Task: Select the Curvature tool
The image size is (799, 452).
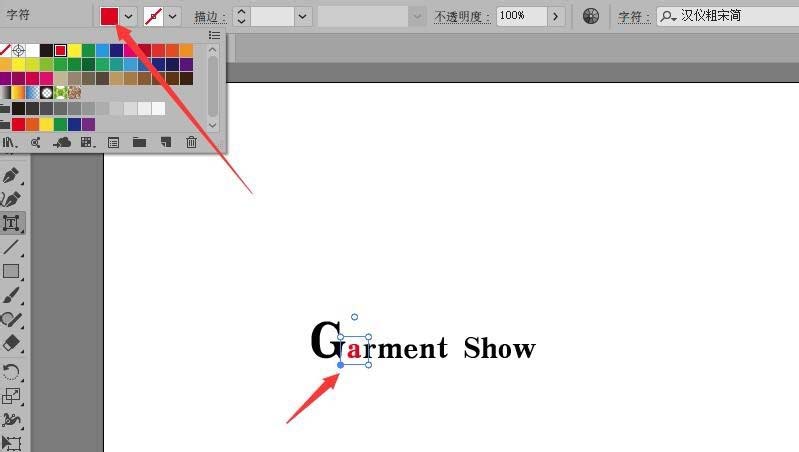Action: 11,199
